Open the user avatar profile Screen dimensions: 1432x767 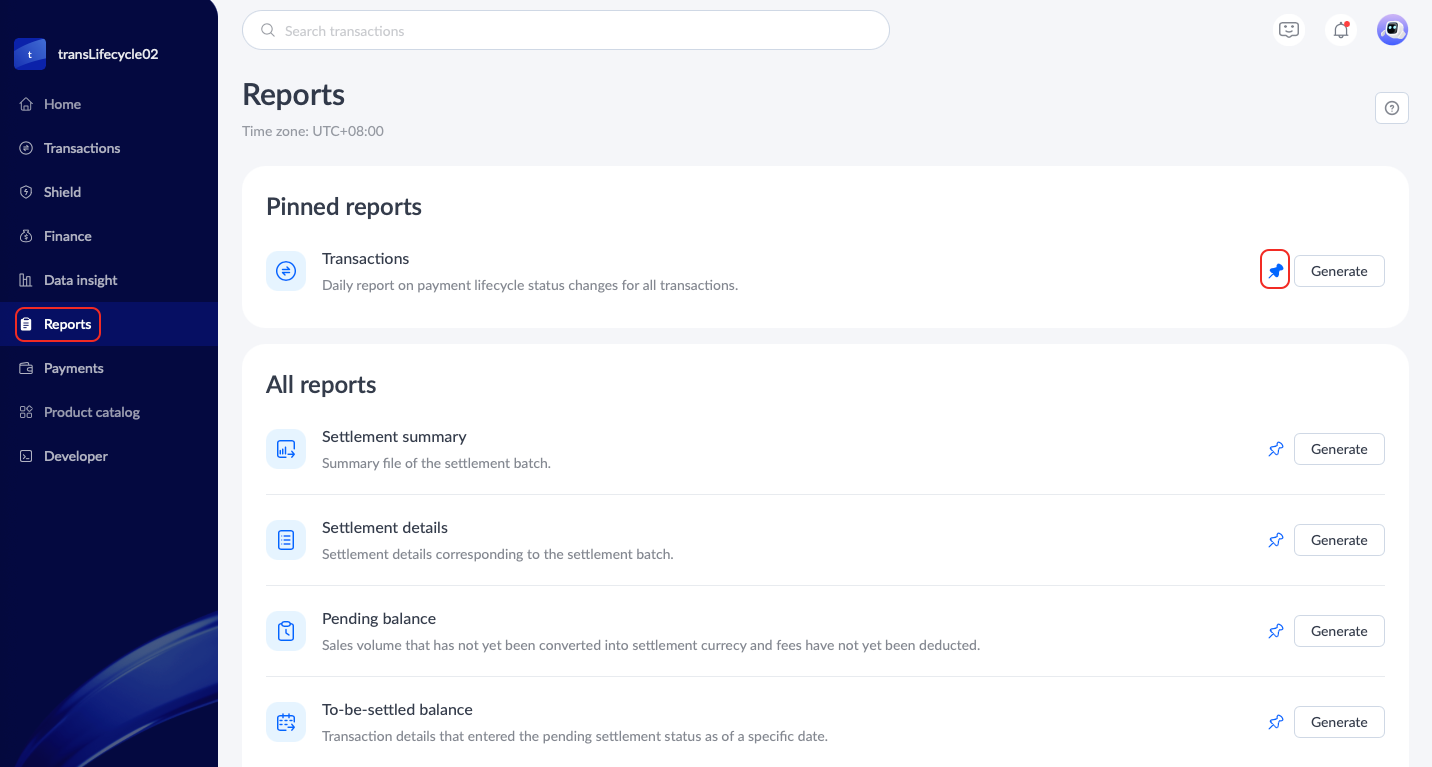pos(1392,30)
